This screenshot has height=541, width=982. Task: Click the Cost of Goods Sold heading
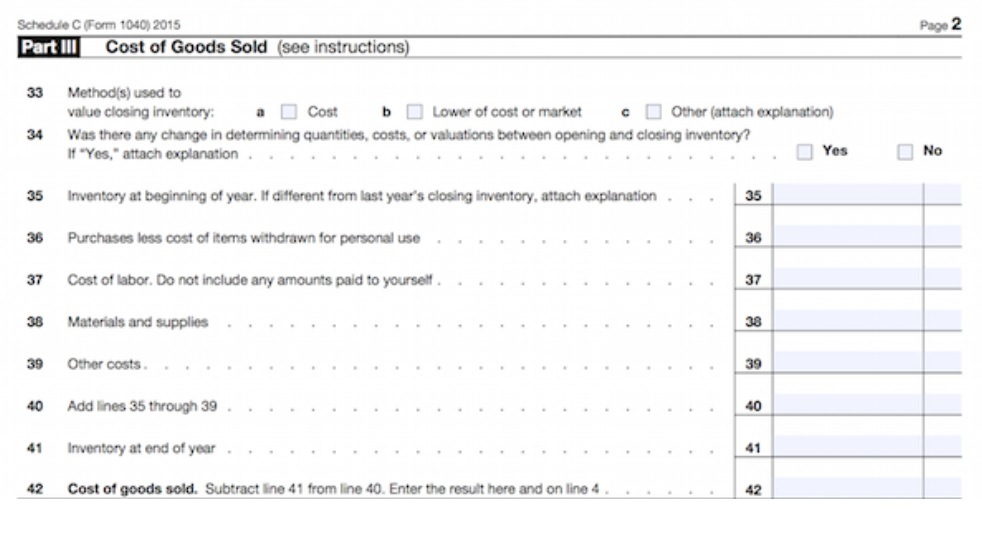pos(186,47)
